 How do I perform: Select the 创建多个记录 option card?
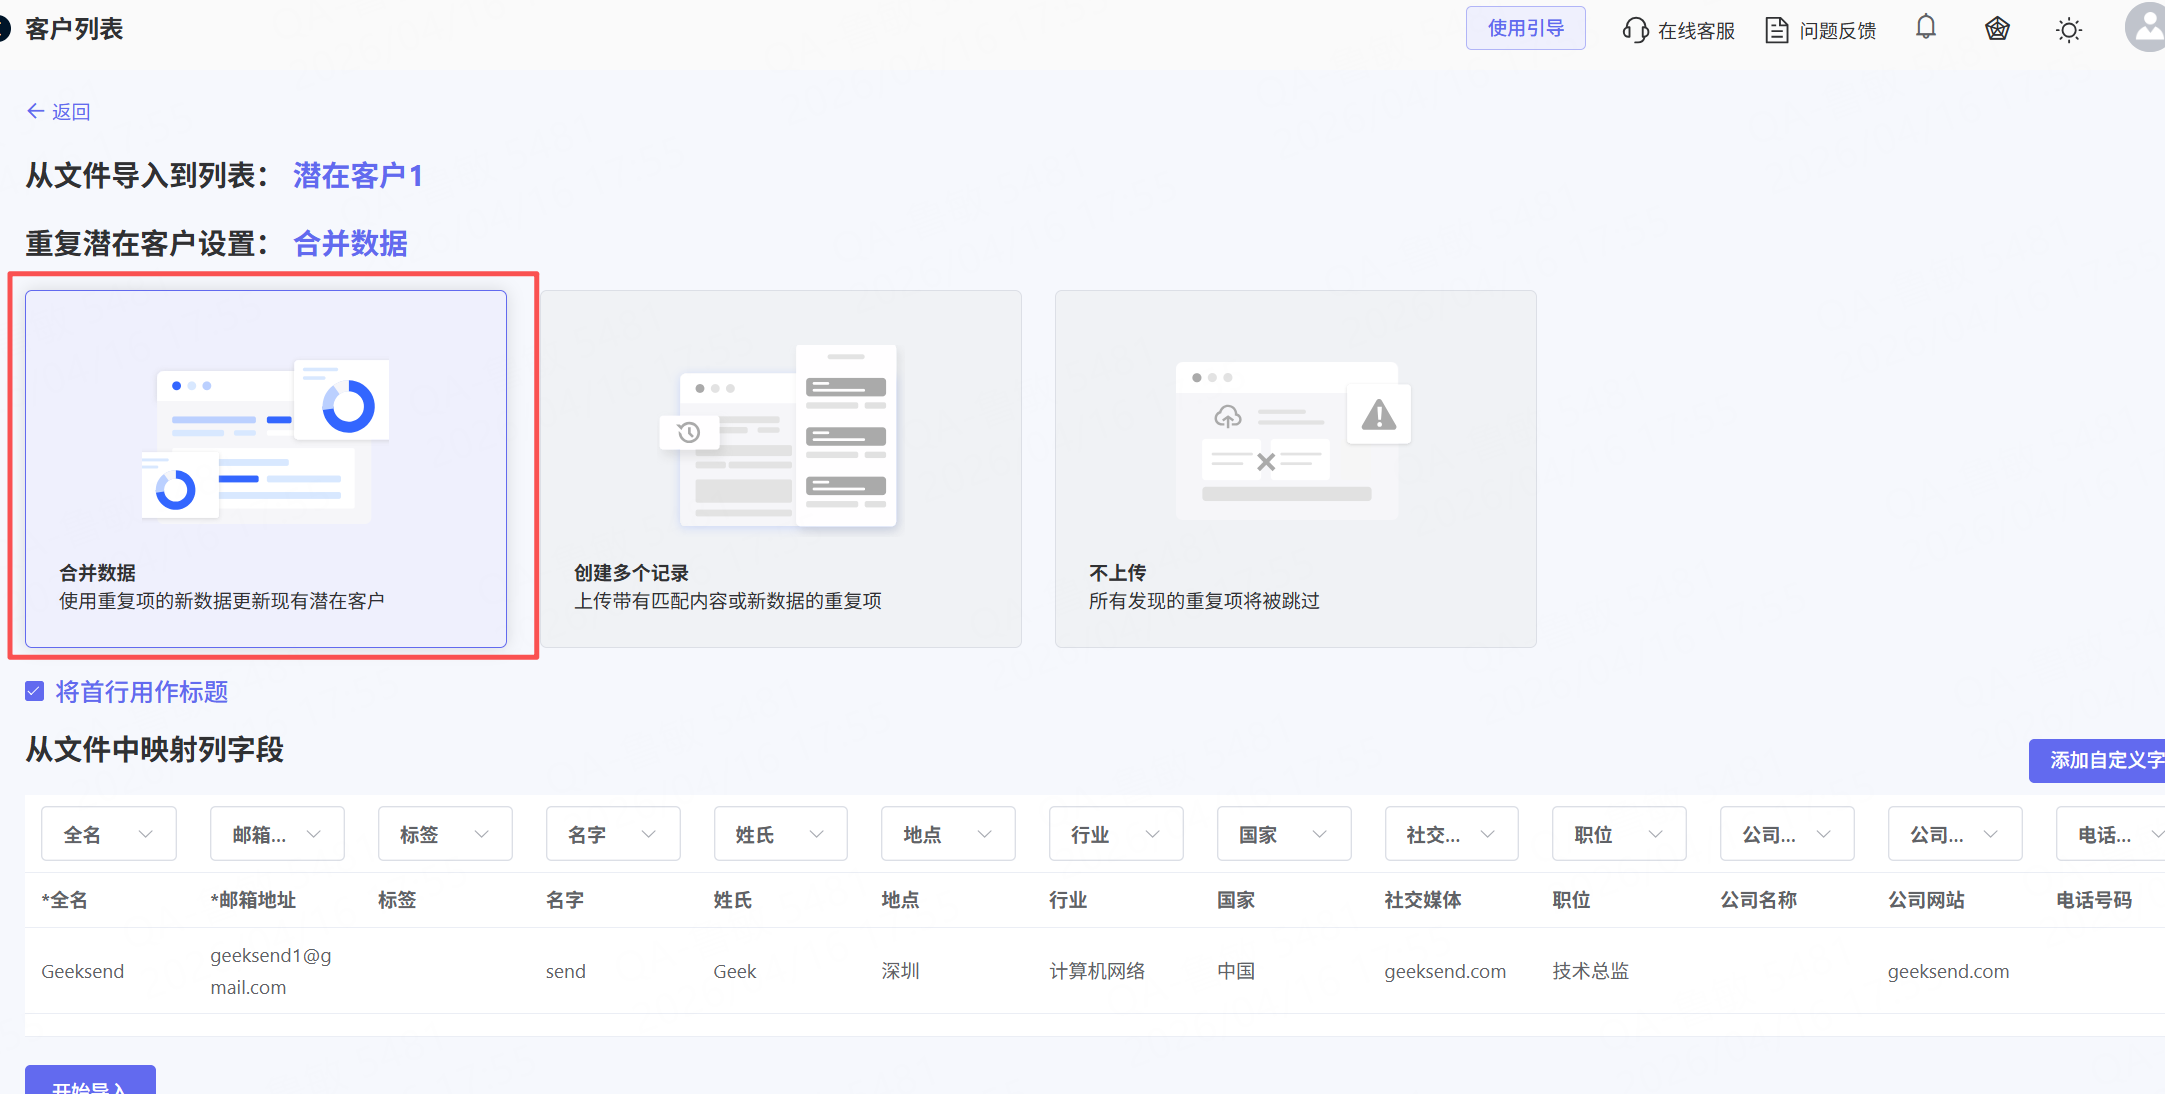click(779, 470)
